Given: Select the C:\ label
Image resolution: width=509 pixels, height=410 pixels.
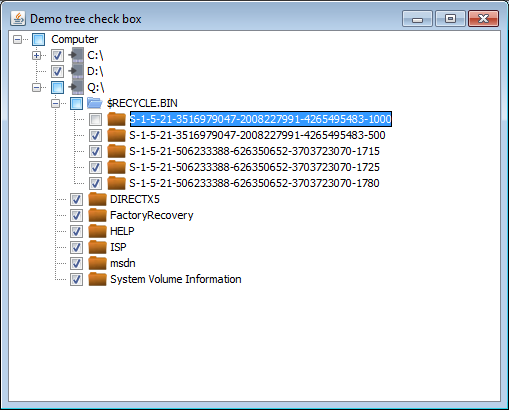Looking at the screenshot, I should coord(95,55).
